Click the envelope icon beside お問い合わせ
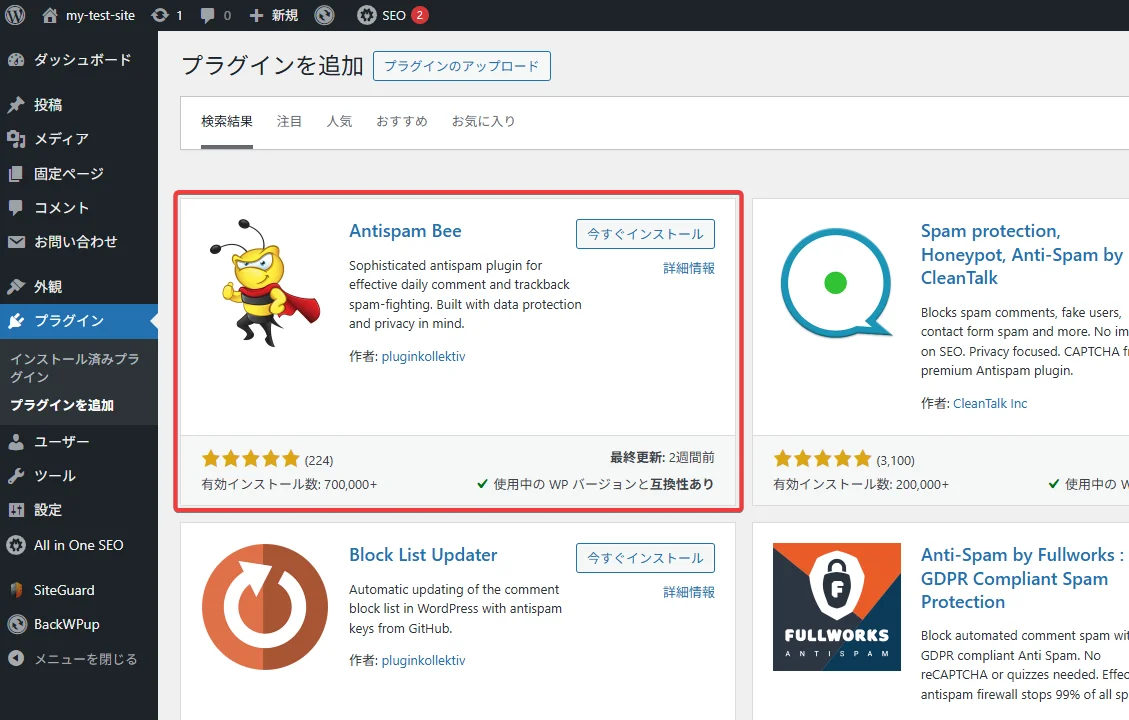Screen dimensions: 1129x720 16,242
